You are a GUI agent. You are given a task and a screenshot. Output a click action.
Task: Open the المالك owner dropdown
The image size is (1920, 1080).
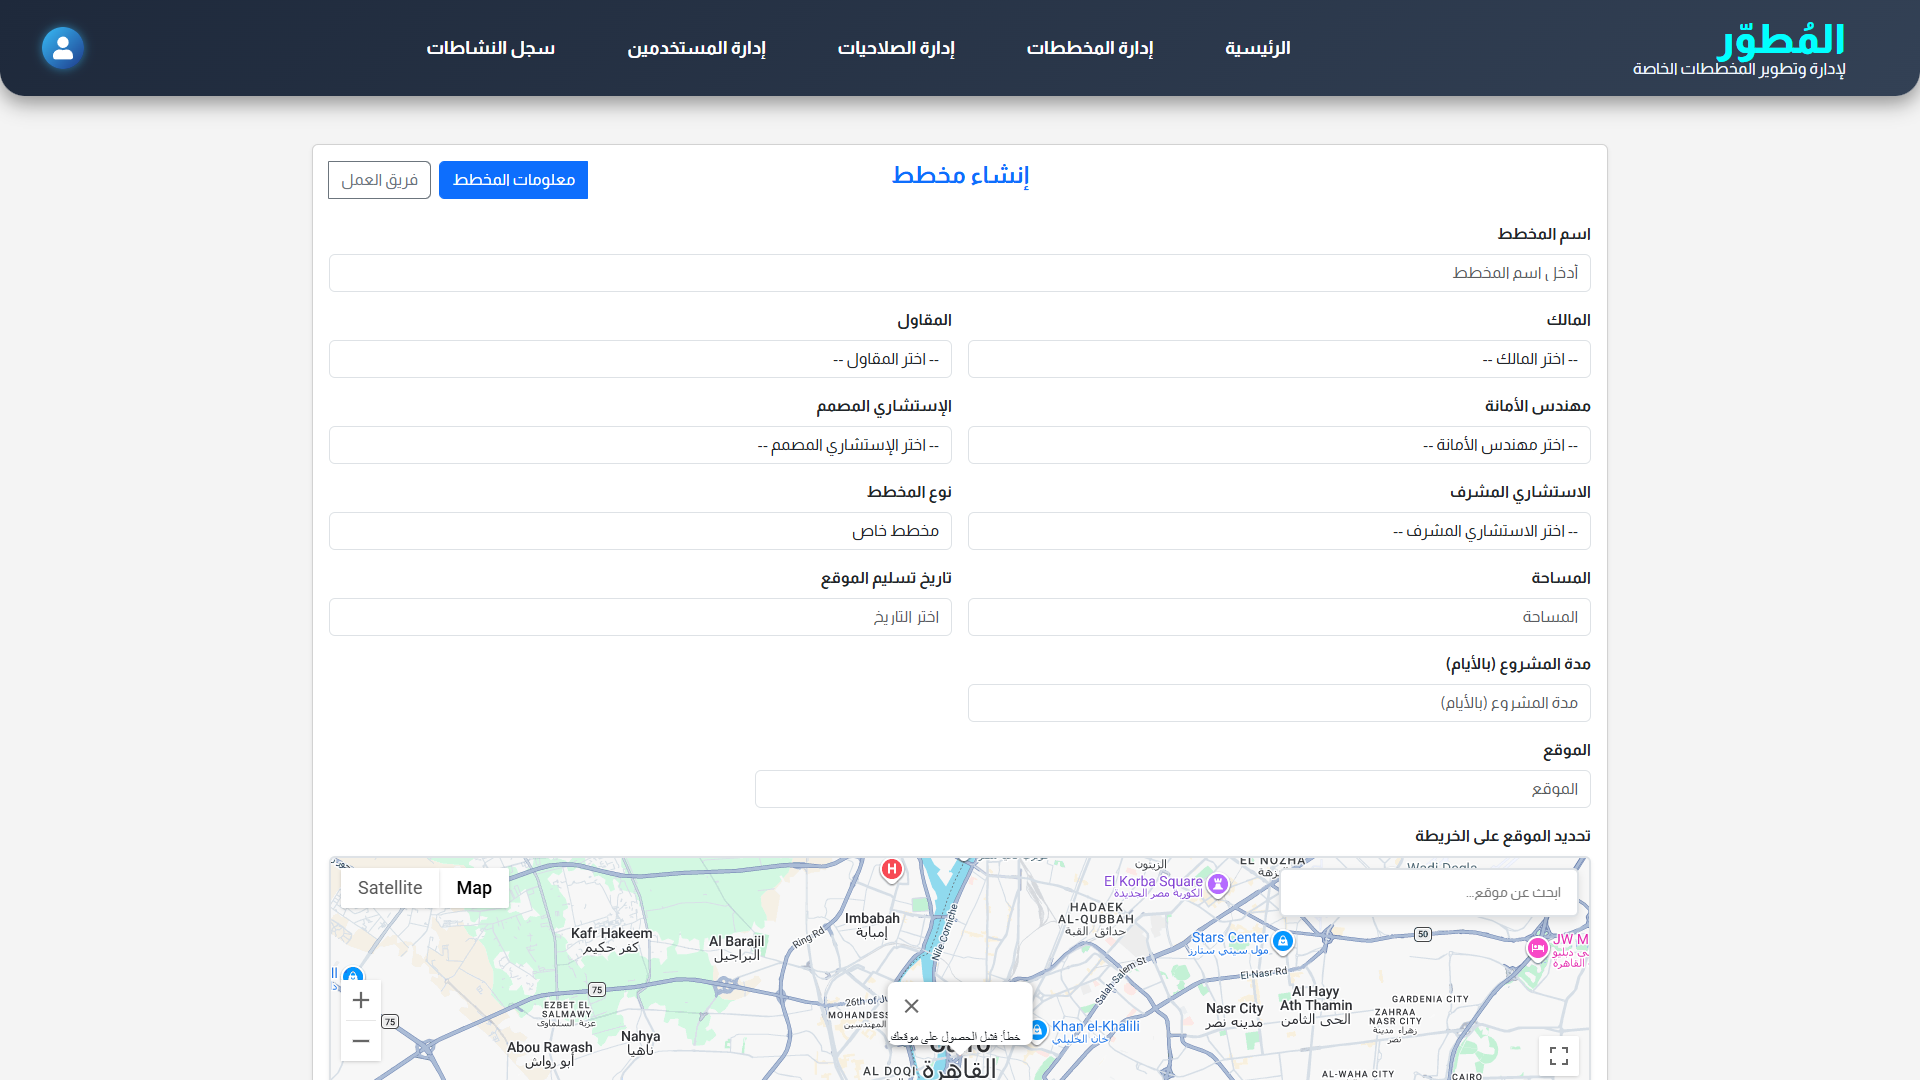[x=1279, y=359]
